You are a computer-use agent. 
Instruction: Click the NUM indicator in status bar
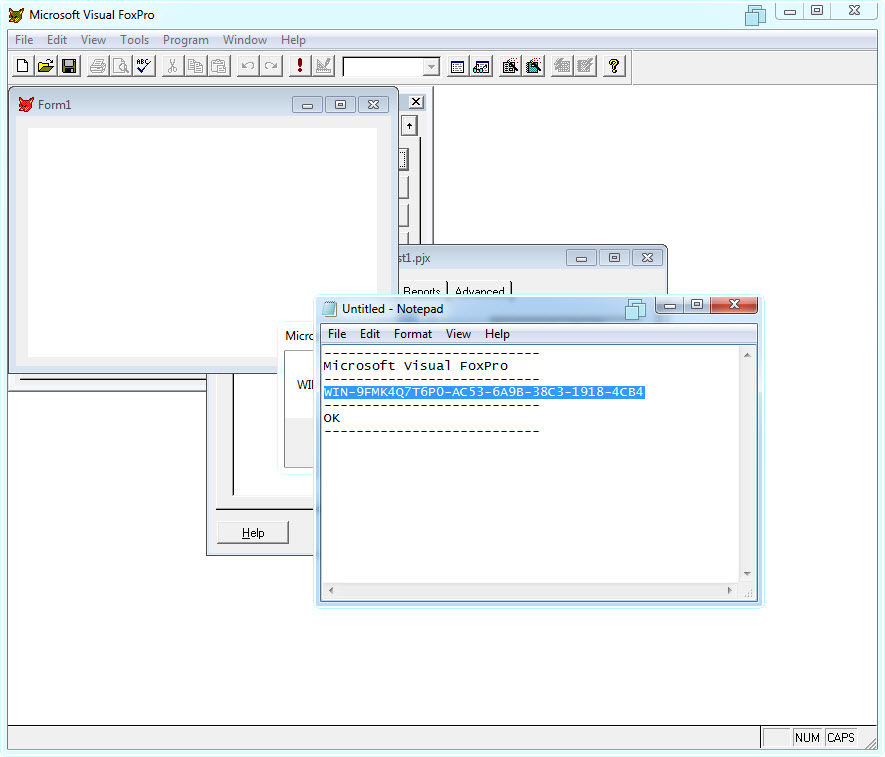(807, 738)
